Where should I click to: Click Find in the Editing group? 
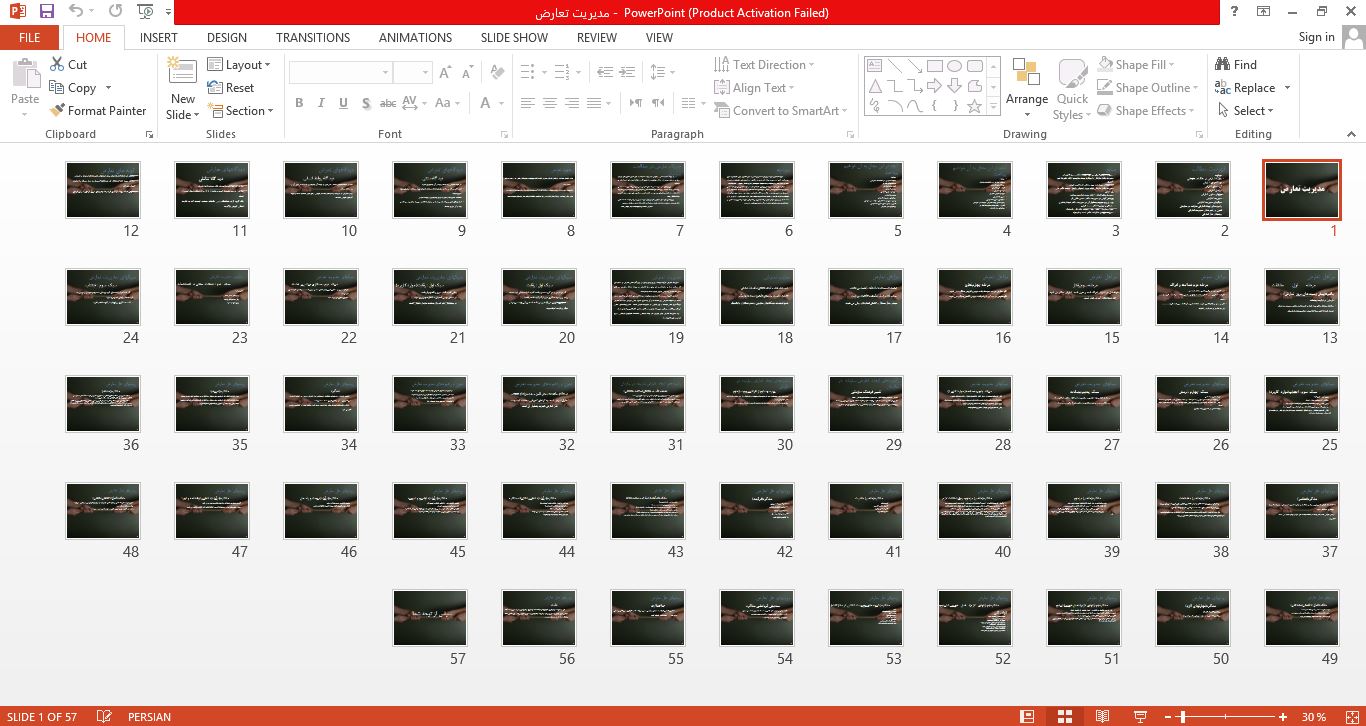pos(1236,64)
